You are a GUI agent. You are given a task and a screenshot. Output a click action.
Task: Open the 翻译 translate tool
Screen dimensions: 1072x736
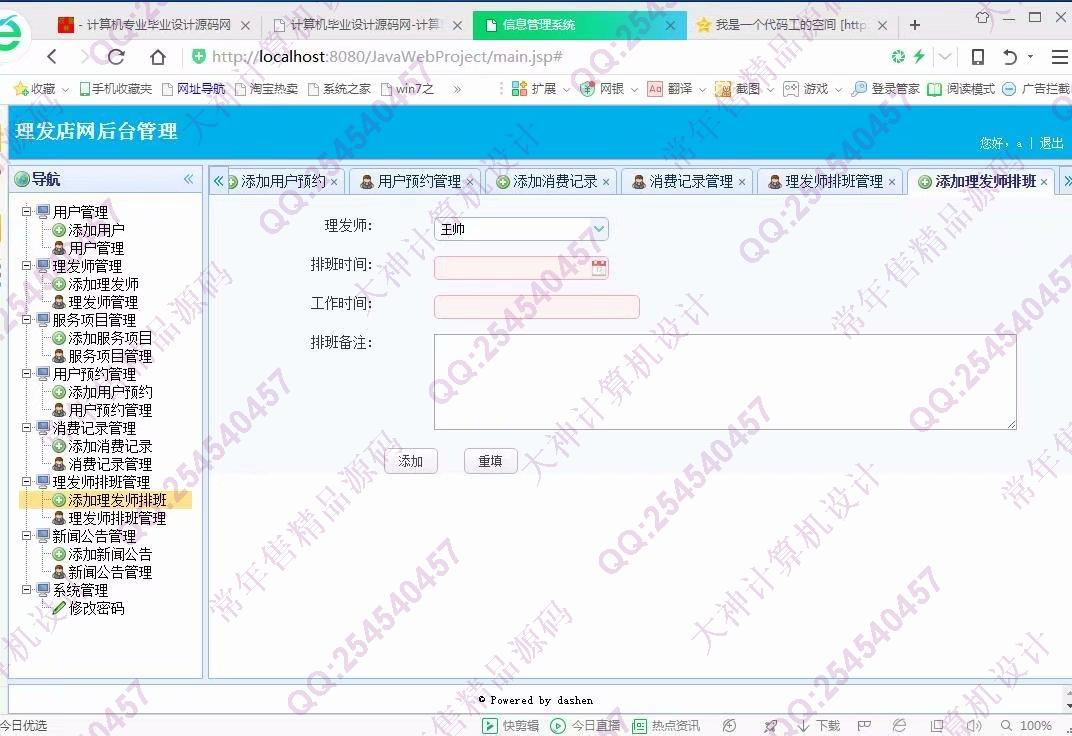point(671,89)
